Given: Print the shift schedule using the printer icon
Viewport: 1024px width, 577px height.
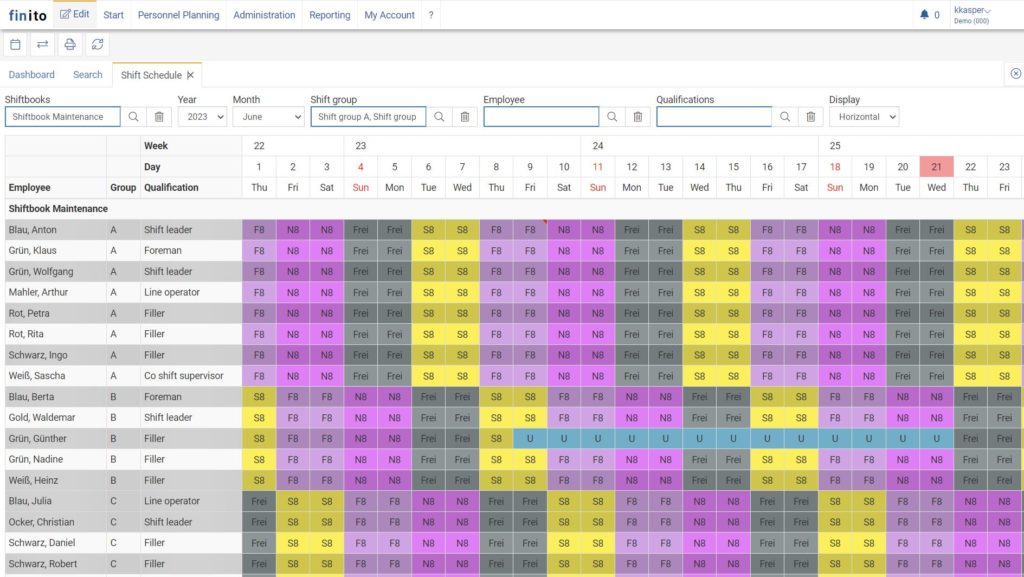Looking at the screenshot, I should pyautogui.click(x=69, y=44).
